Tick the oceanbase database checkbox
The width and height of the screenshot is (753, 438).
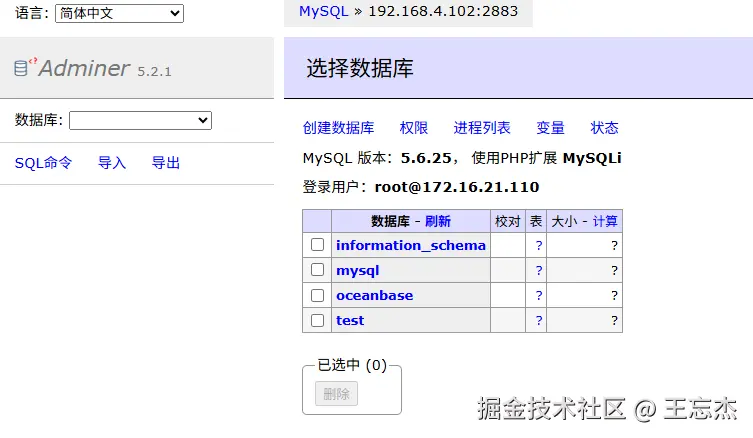(317, 295)
